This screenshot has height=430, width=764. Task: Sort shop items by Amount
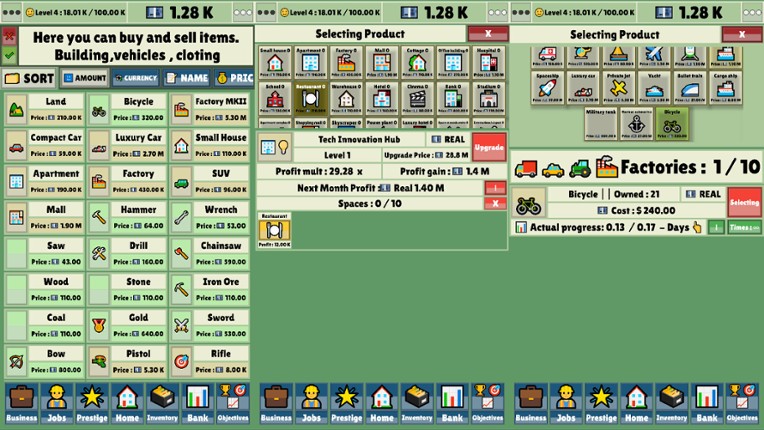tap(84, 78)
